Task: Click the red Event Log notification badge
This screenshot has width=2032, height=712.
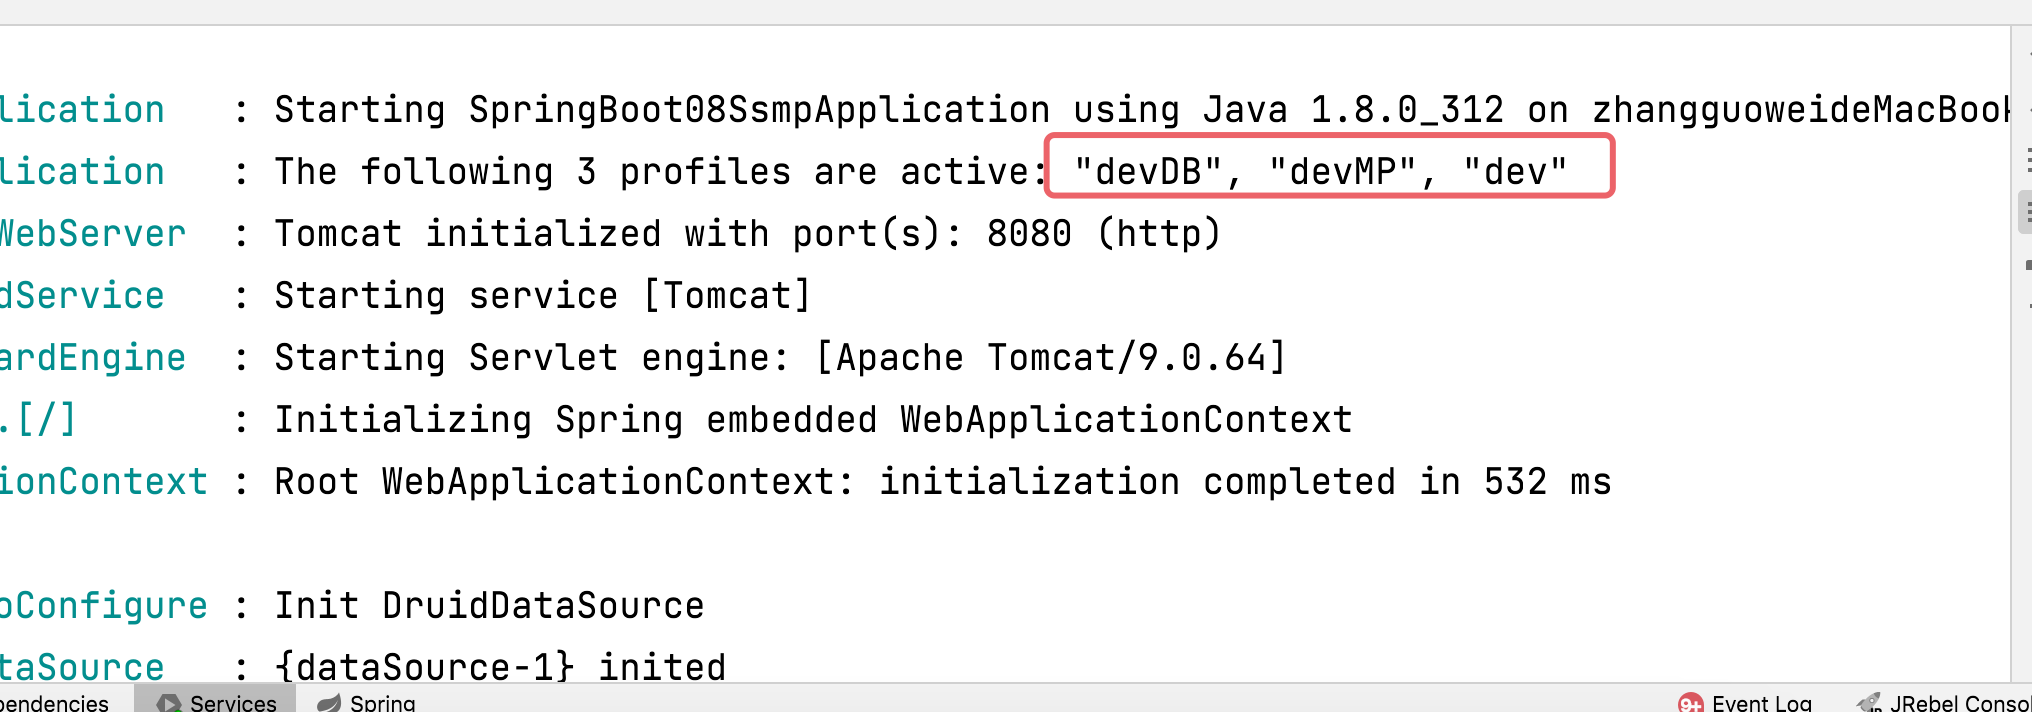Action: click(x=1690, y=704)
